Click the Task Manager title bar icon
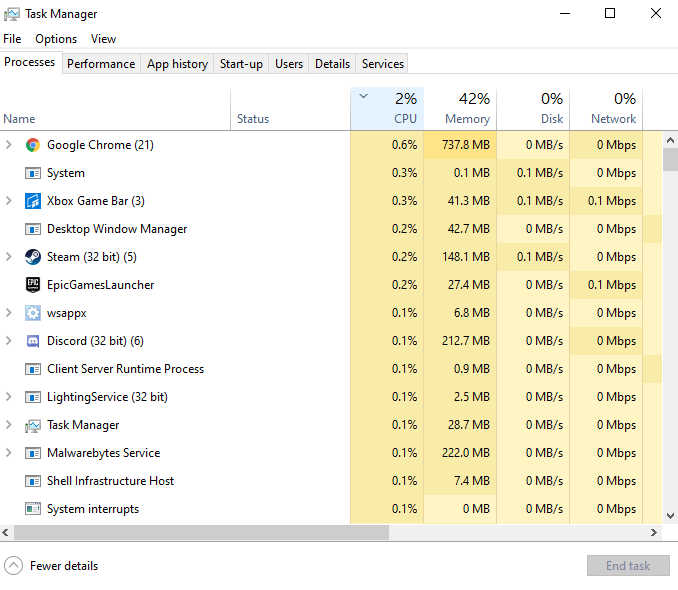 (x=12, y=14)
